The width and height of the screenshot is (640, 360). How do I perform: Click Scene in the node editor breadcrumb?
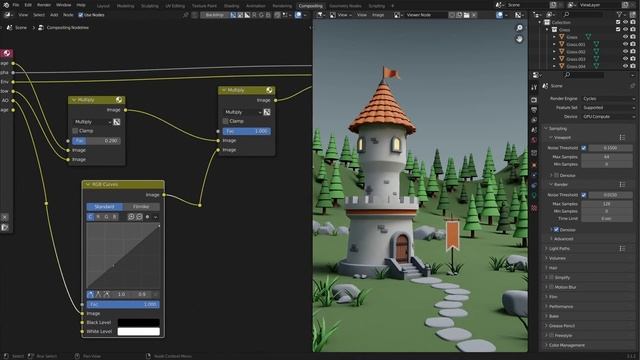[x=21, y=28]
